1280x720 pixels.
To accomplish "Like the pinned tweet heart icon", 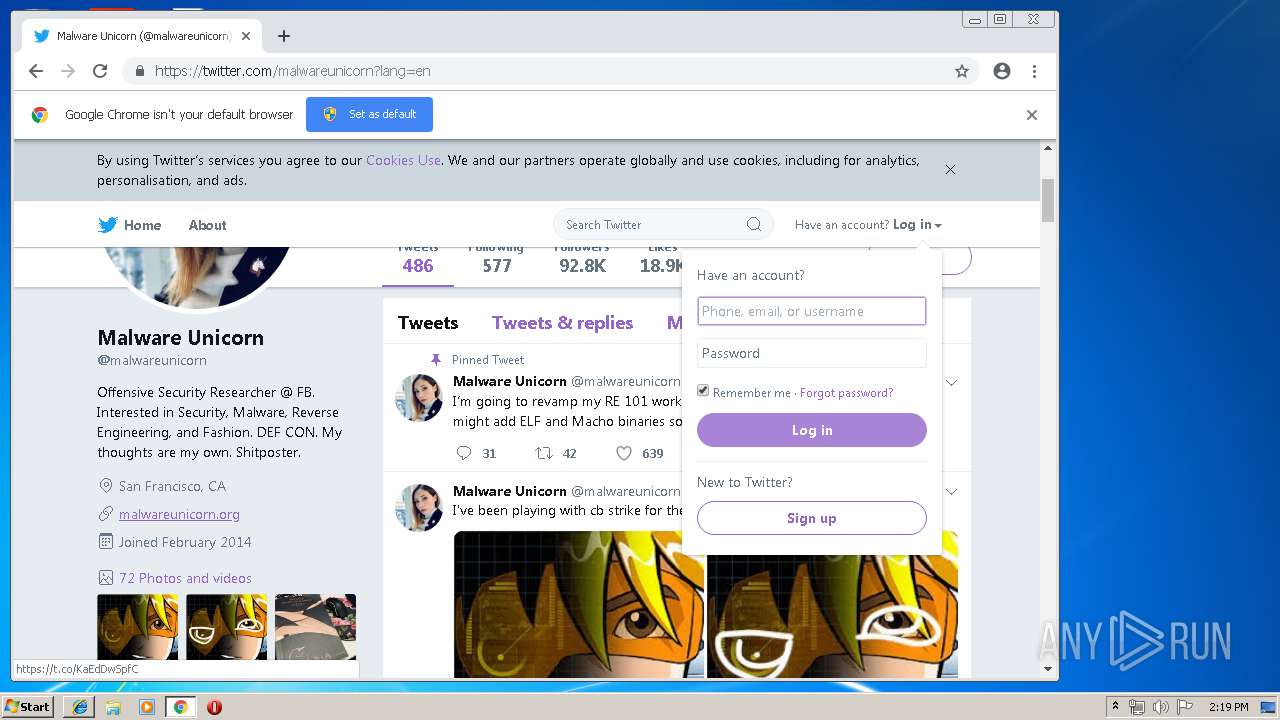I will (624, 453).
